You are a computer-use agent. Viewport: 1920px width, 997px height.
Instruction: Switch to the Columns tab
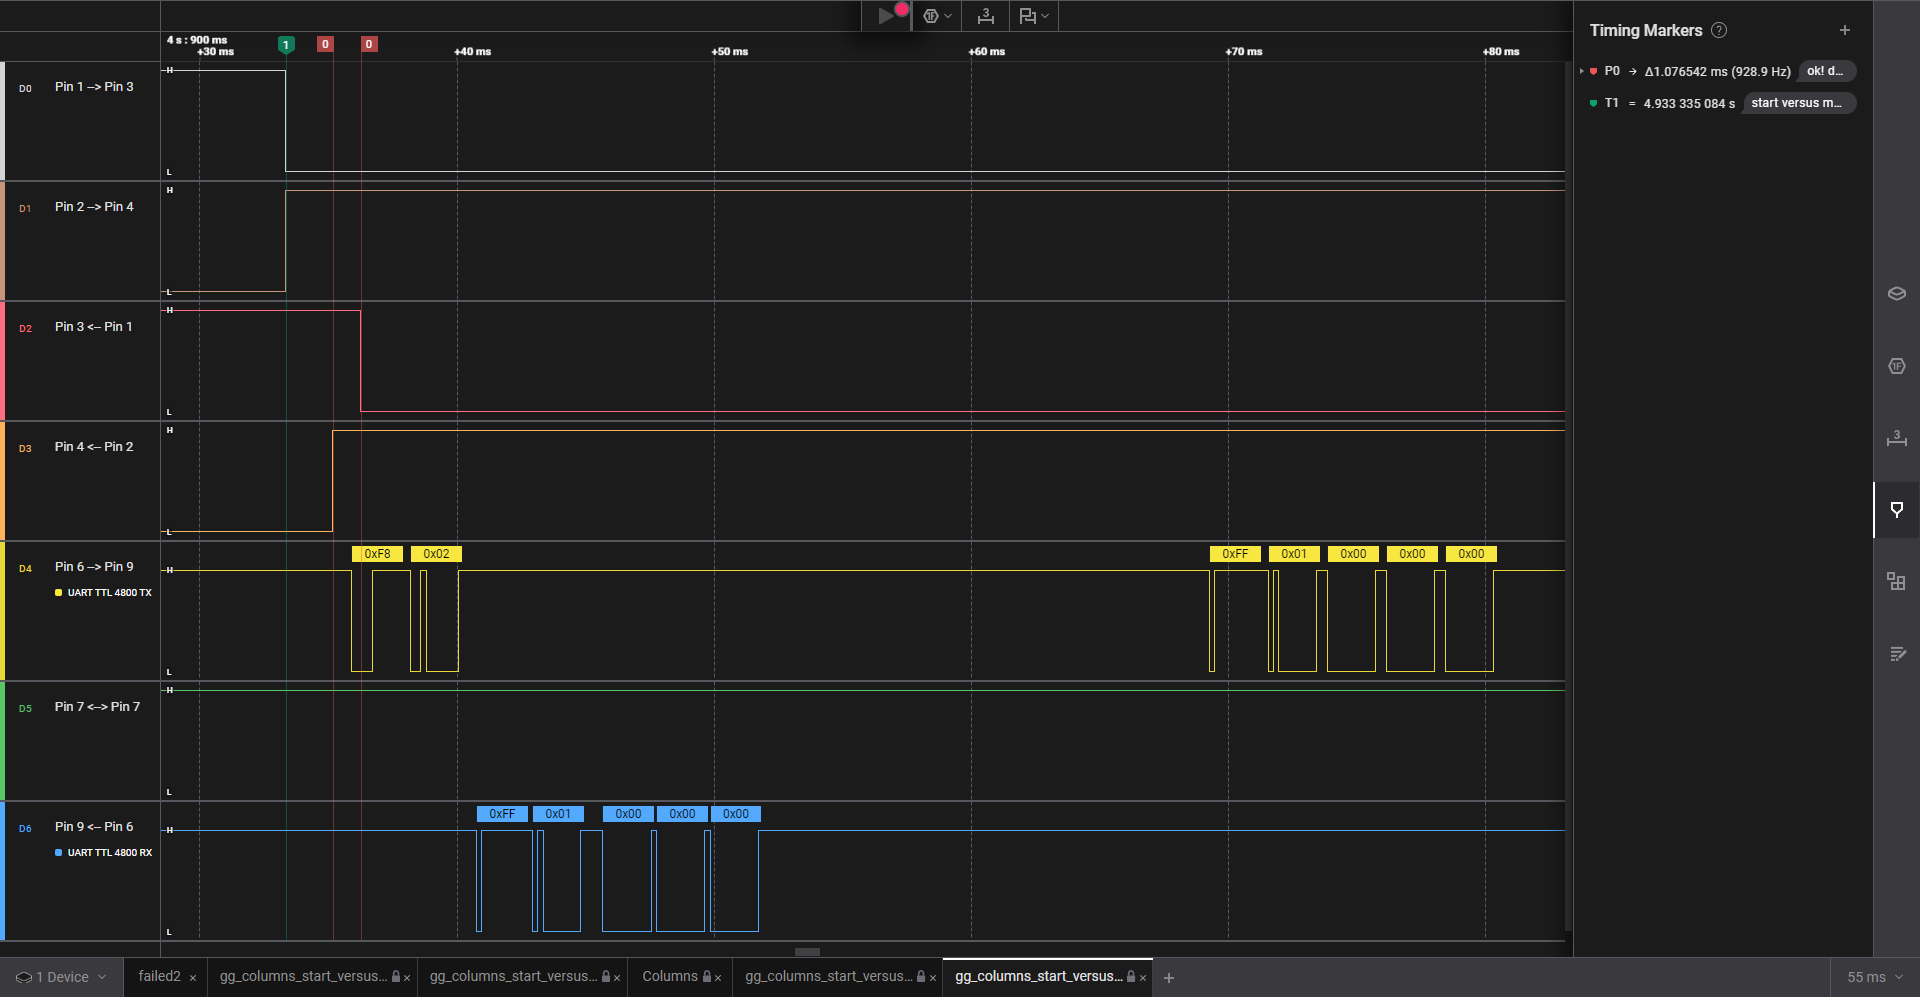(x=669, y=977)
